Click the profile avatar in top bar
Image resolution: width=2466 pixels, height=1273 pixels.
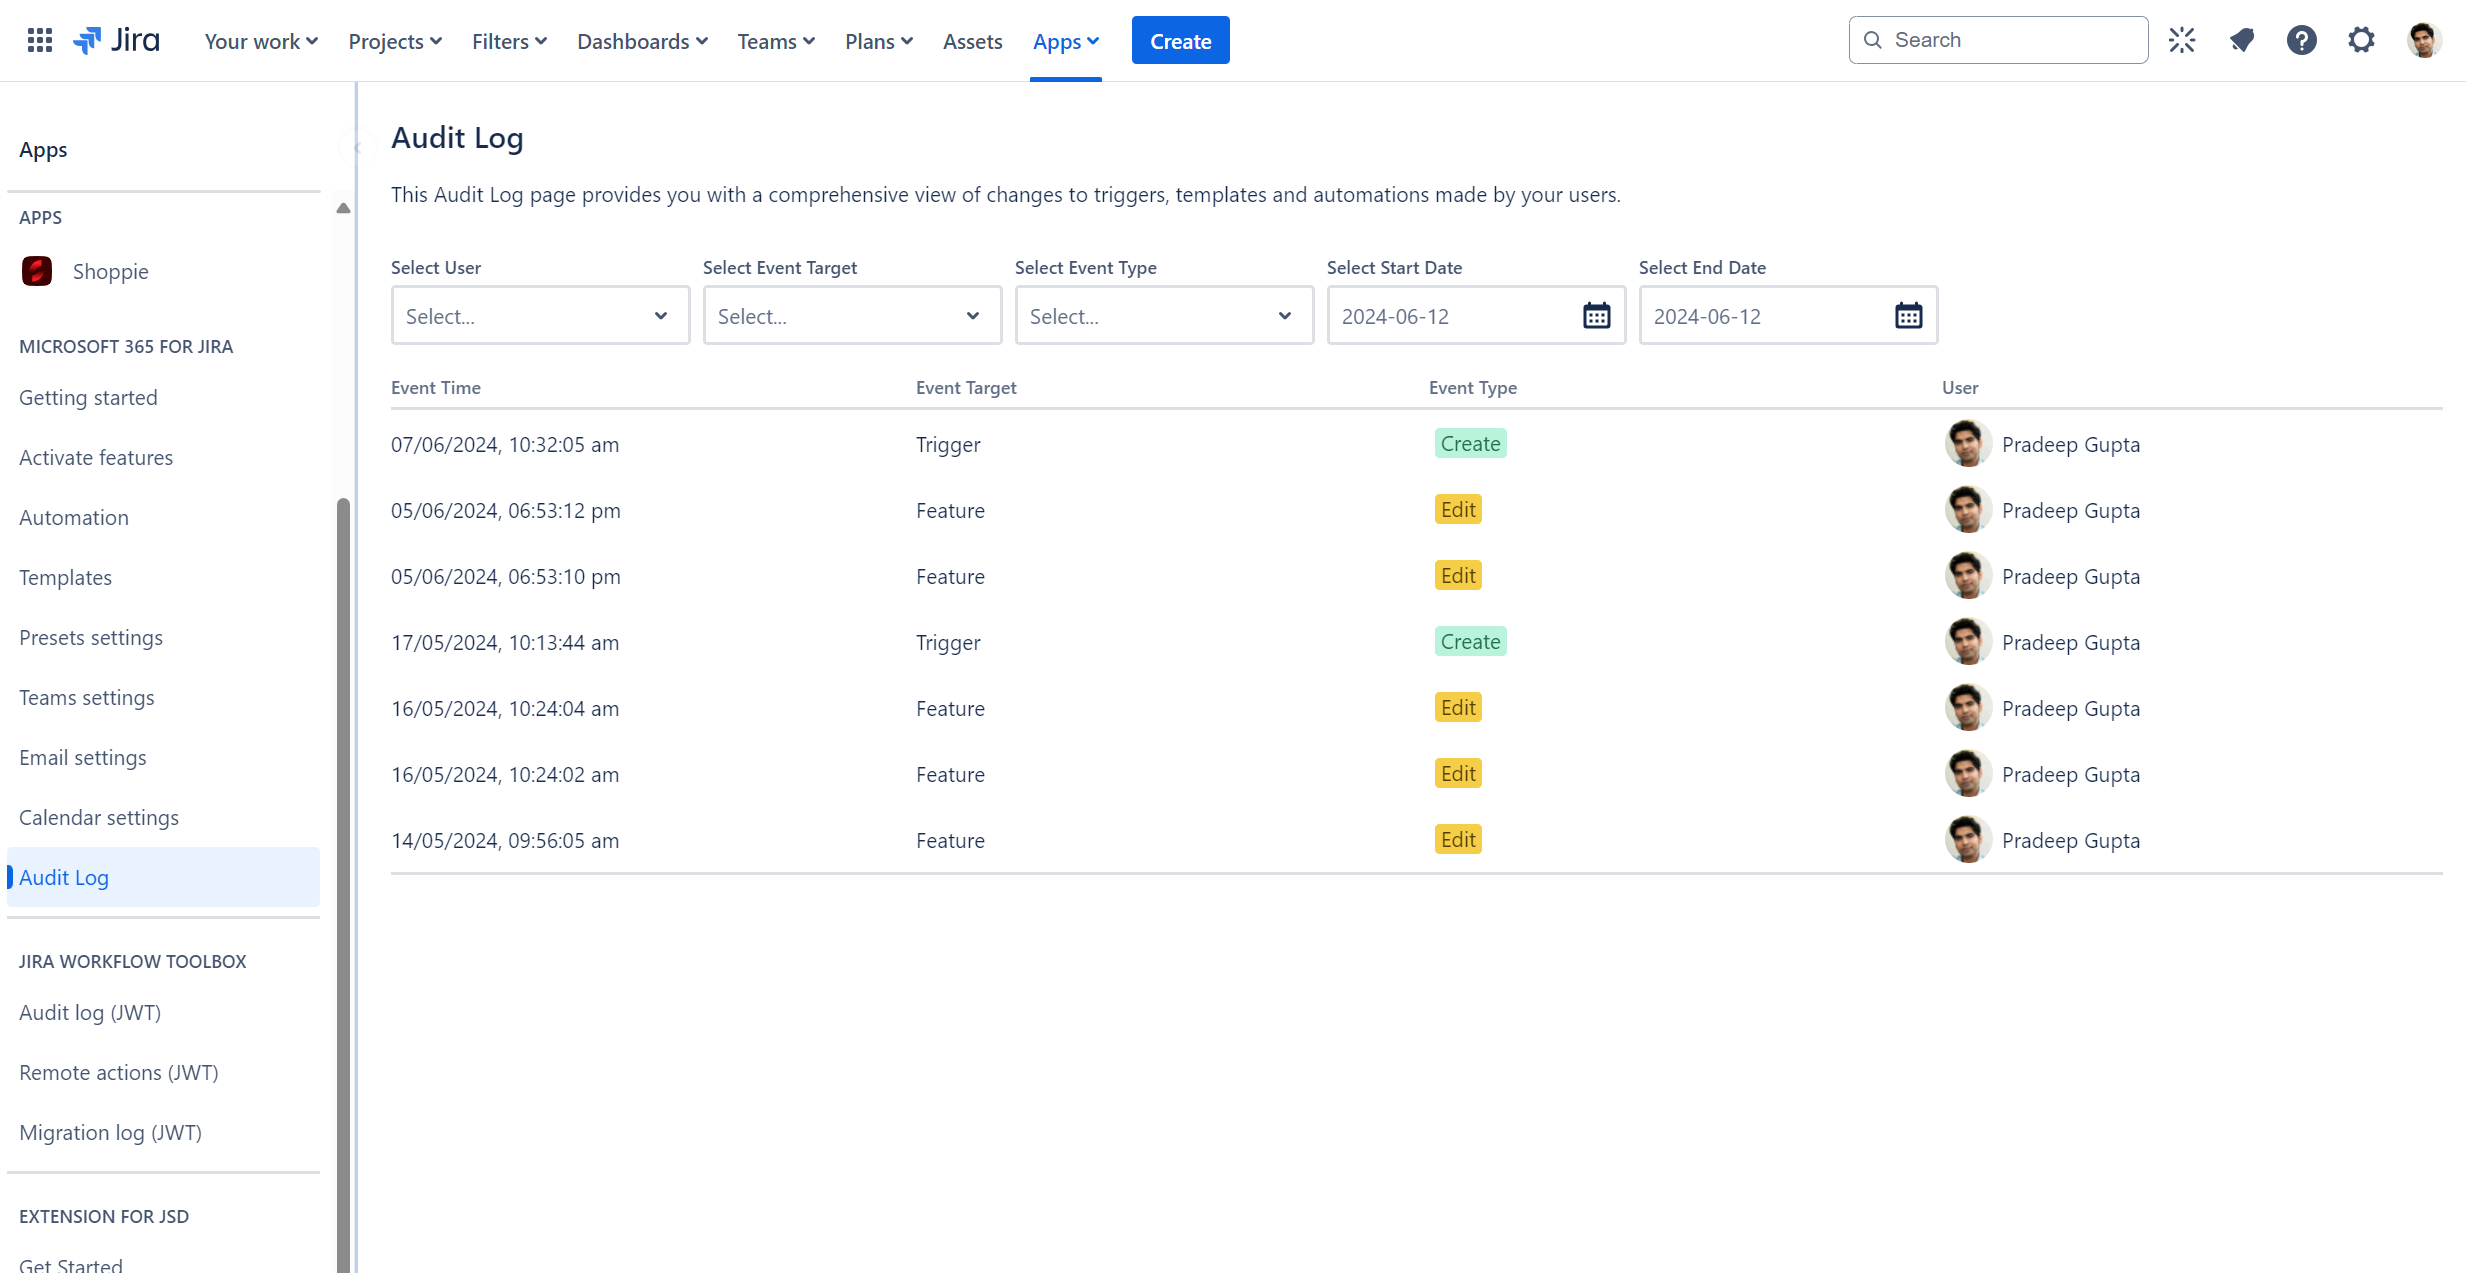(x=2423, y=40)
